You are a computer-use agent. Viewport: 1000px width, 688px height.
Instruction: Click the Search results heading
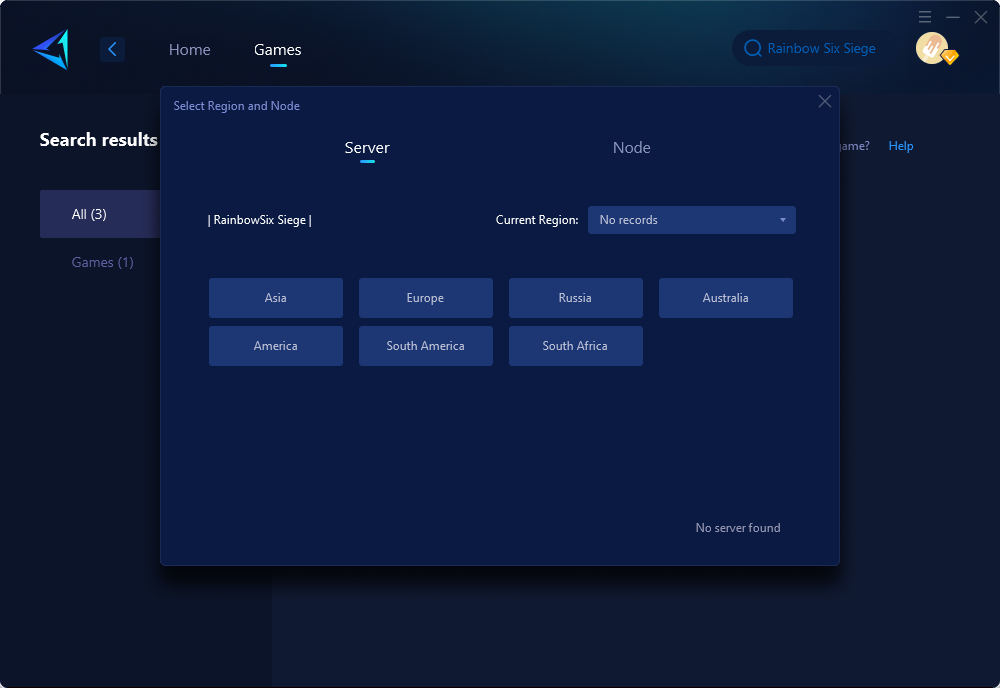coord(98,140)
